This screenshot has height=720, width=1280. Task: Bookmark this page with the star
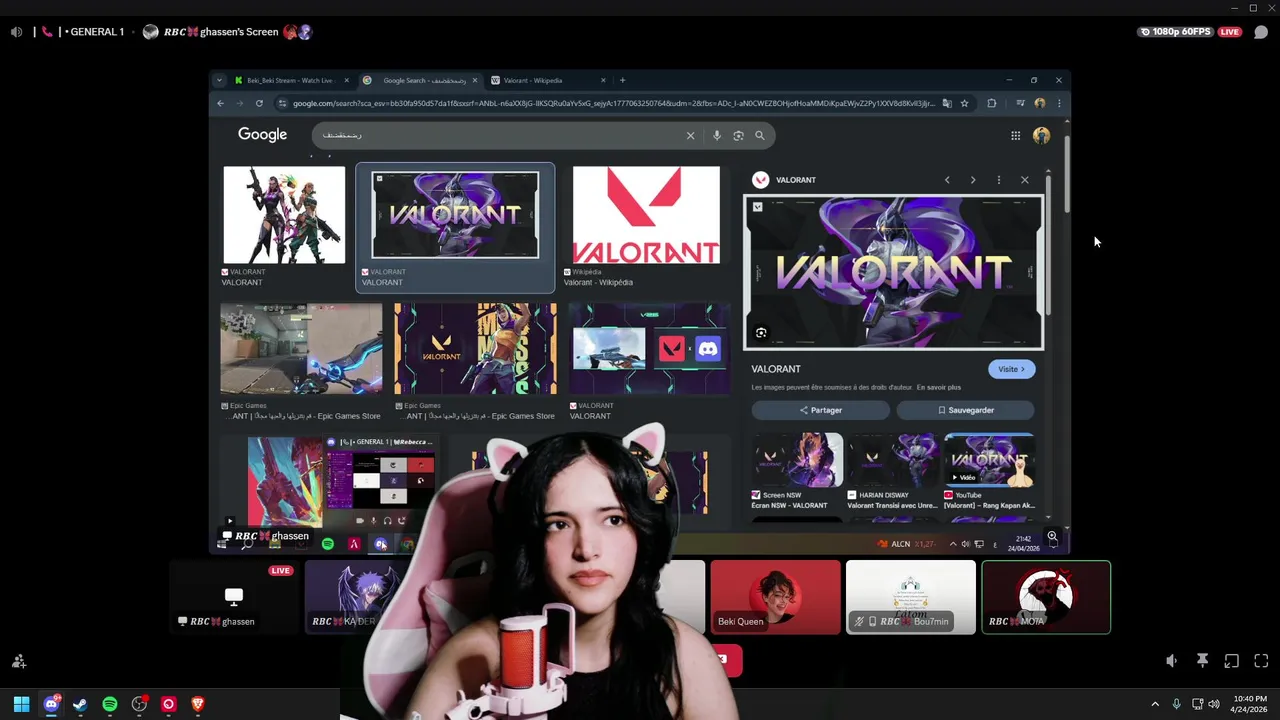pyautogui.click(x=964, y=103)
